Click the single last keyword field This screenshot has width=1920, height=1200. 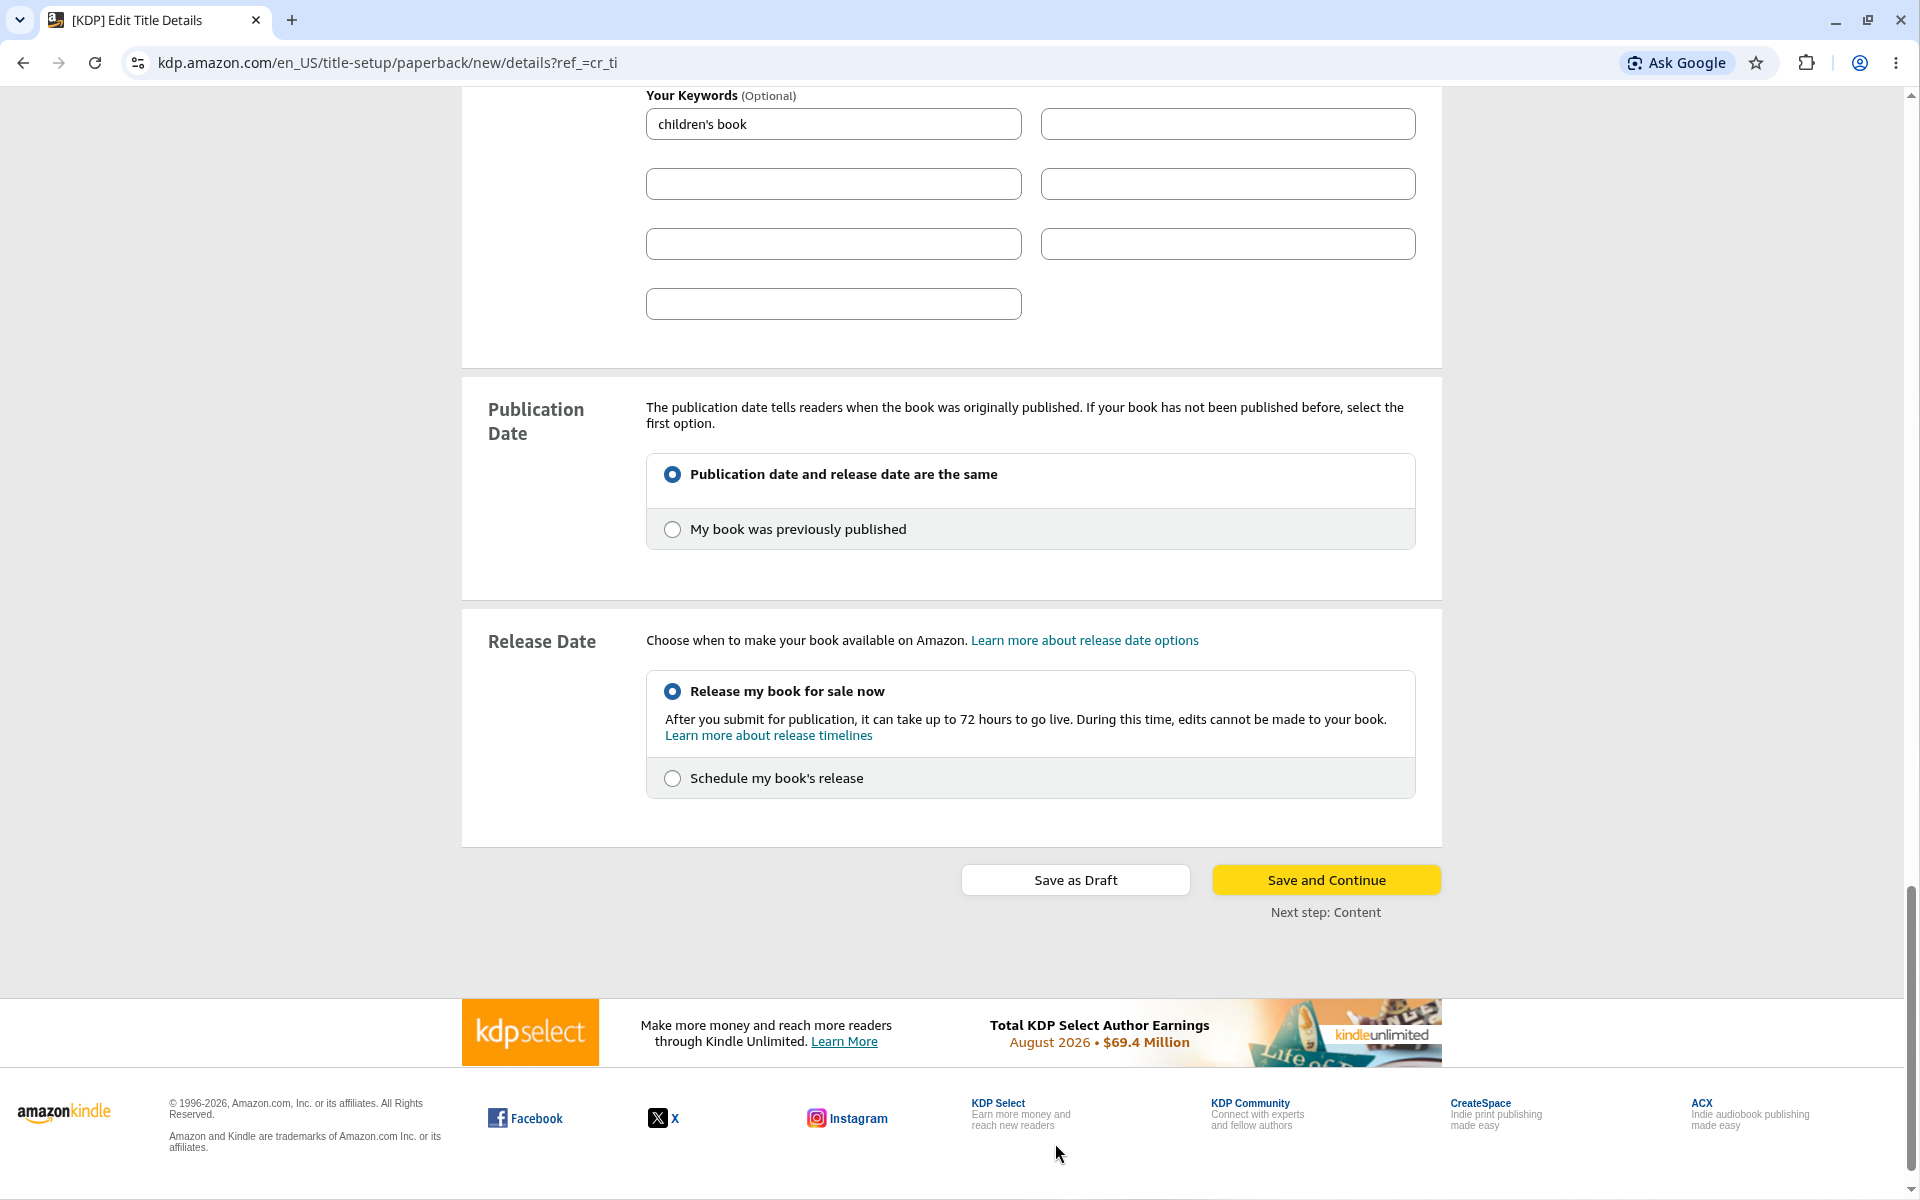pos(833,304)
